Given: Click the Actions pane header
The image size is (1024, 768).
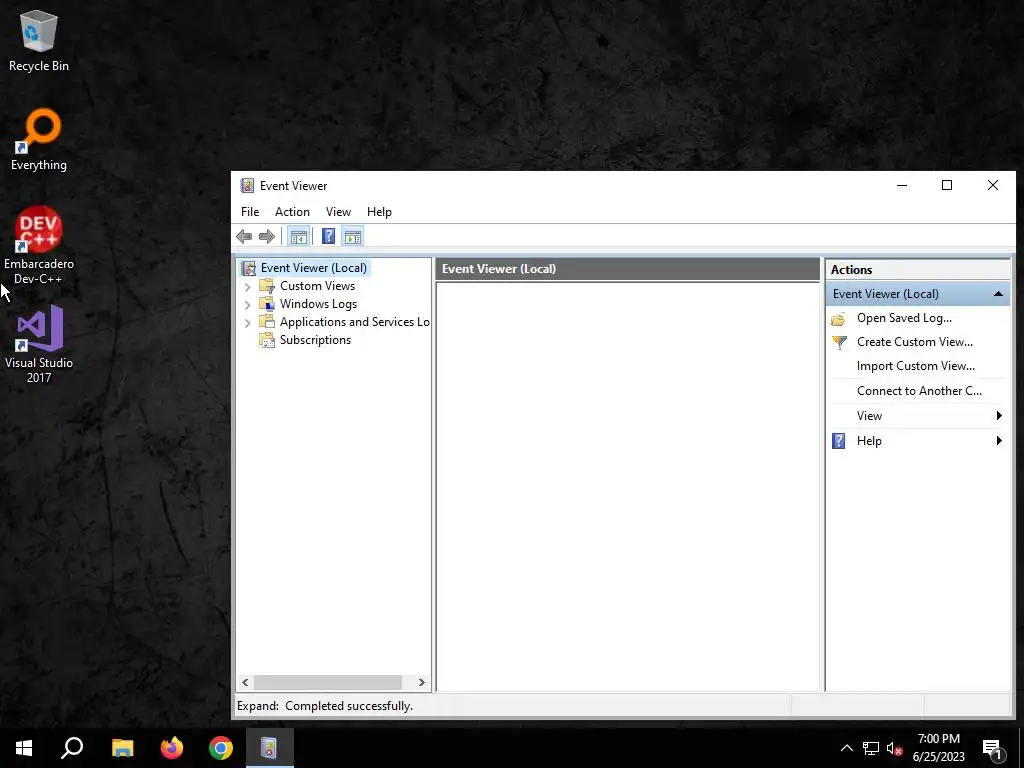Looking at the screenshot, I should 917,270.
